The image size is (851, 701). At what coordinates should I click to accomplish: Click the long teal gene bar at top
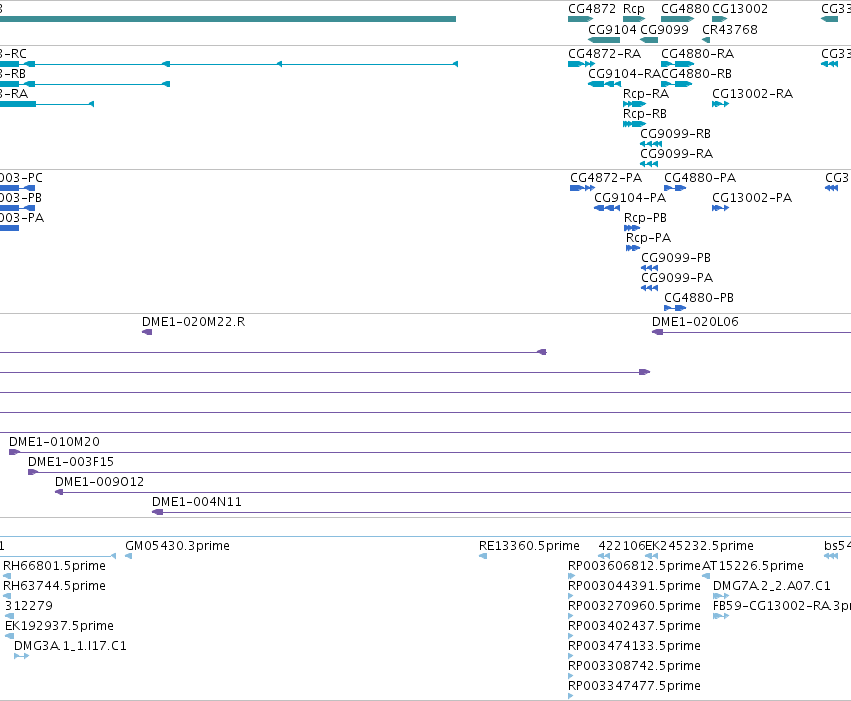[228, 19]
